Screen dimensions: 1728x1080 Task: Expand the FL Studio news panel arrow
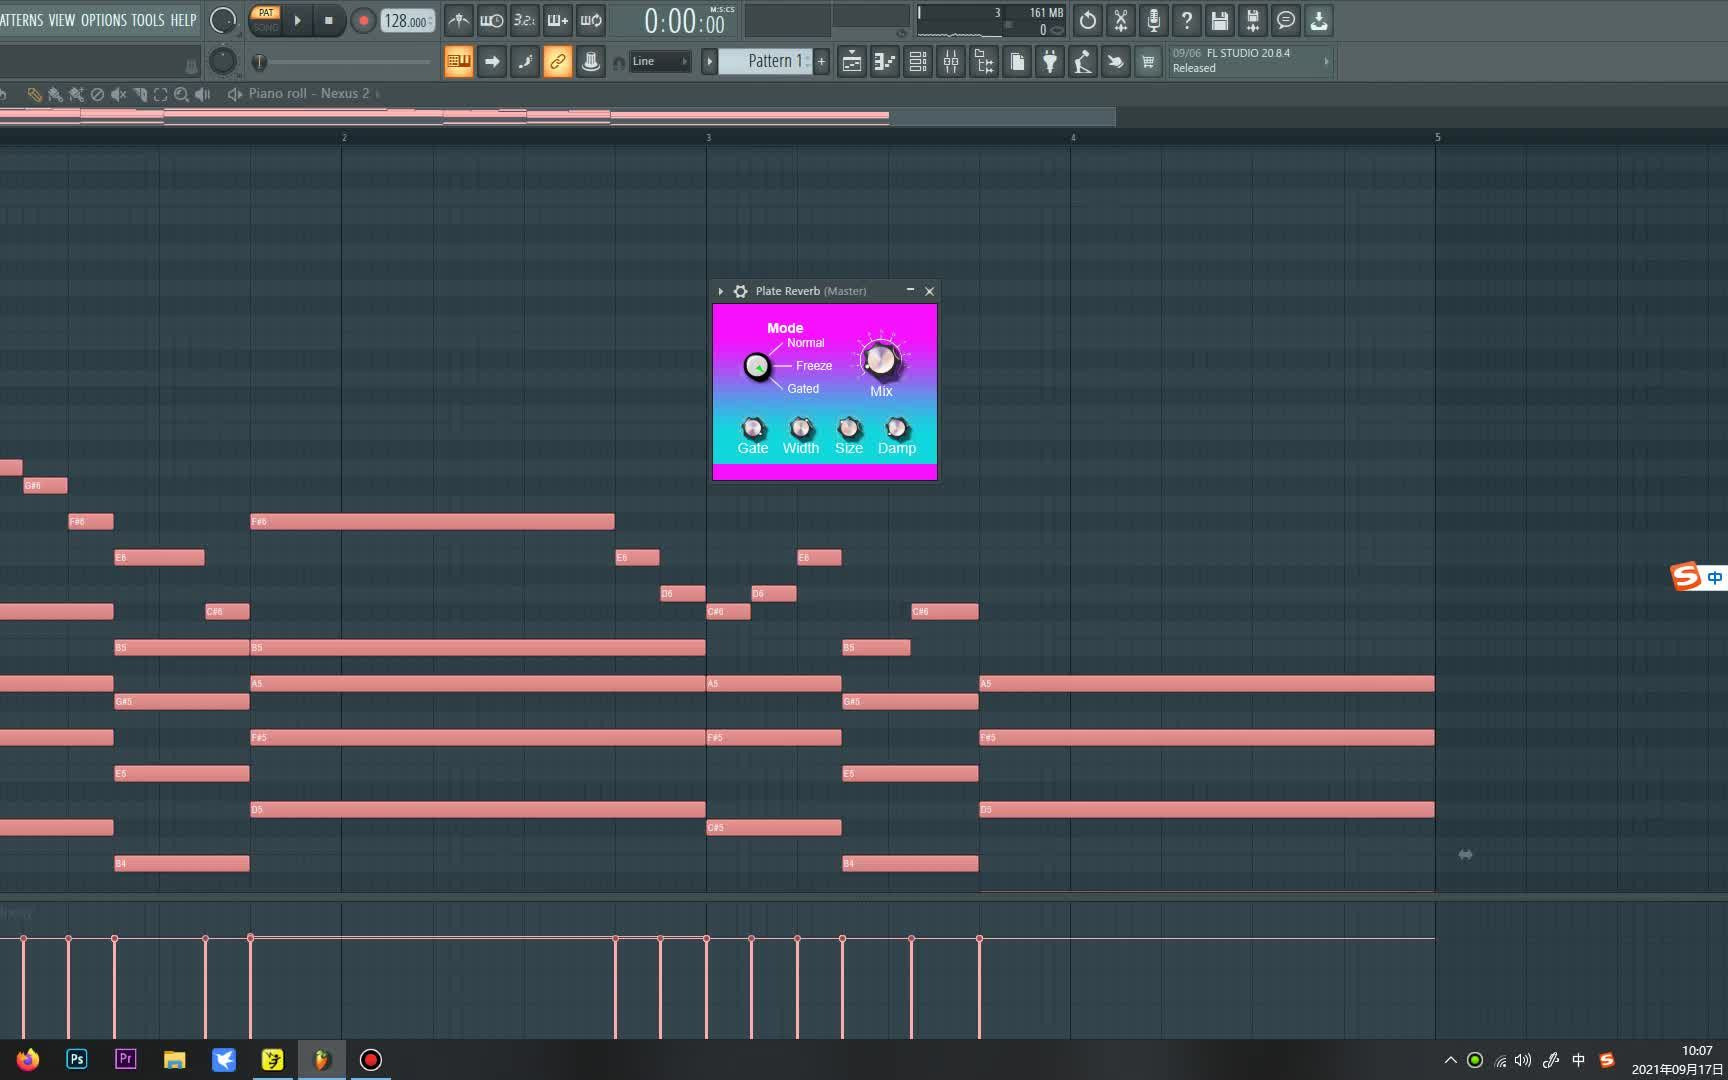(x=1327, y=61)
